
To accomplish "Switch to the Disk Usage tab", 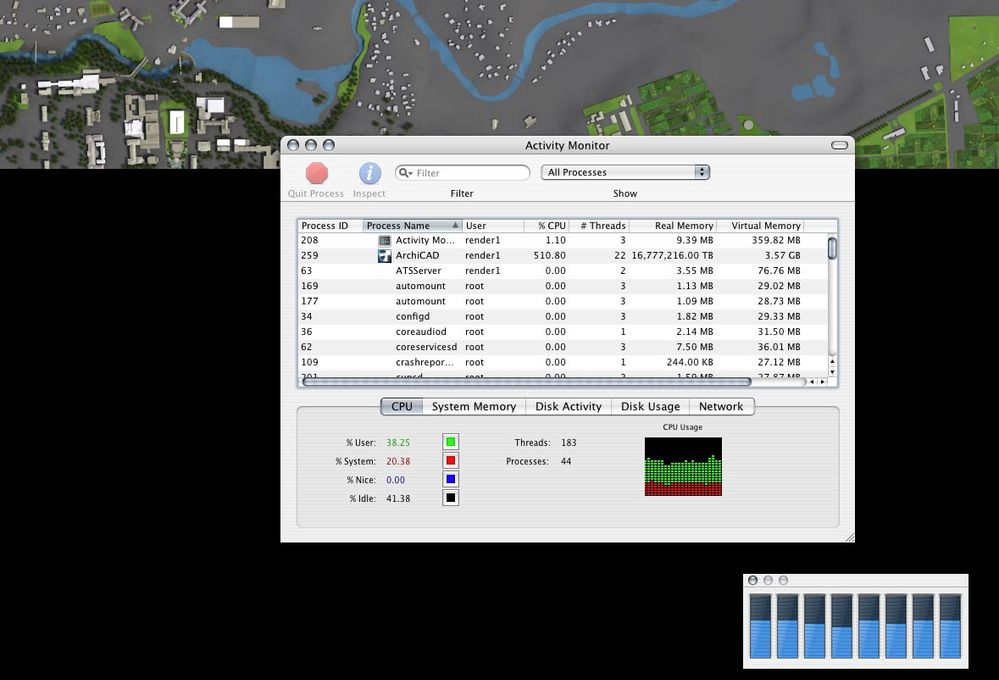I will click(650, 407).
